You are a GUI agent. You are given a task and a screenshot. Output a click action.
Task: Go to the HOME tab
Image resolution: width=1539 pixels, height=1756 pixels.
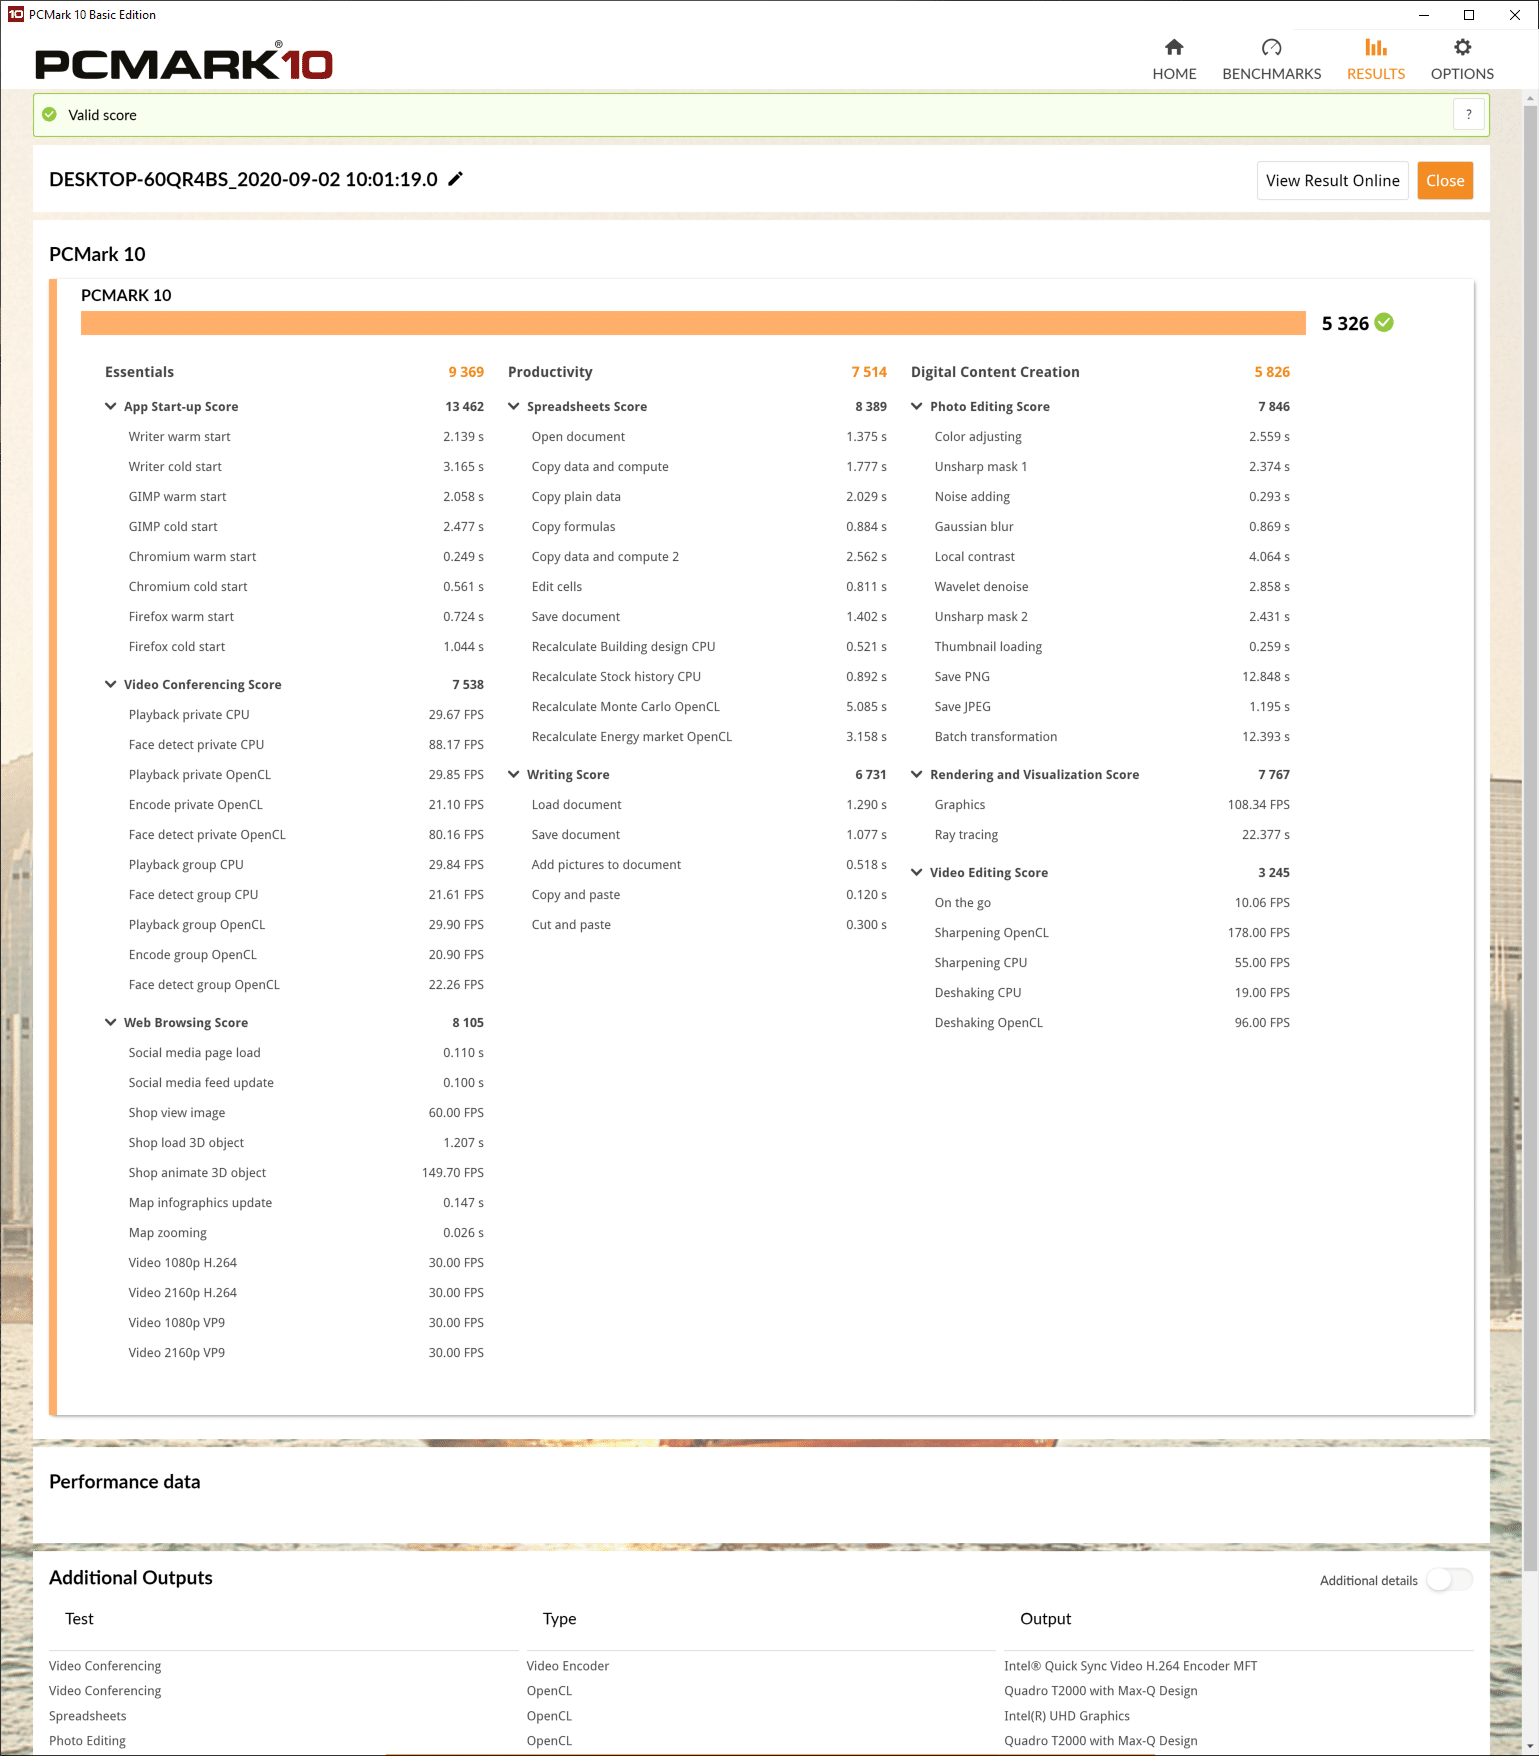(1174, 60)
